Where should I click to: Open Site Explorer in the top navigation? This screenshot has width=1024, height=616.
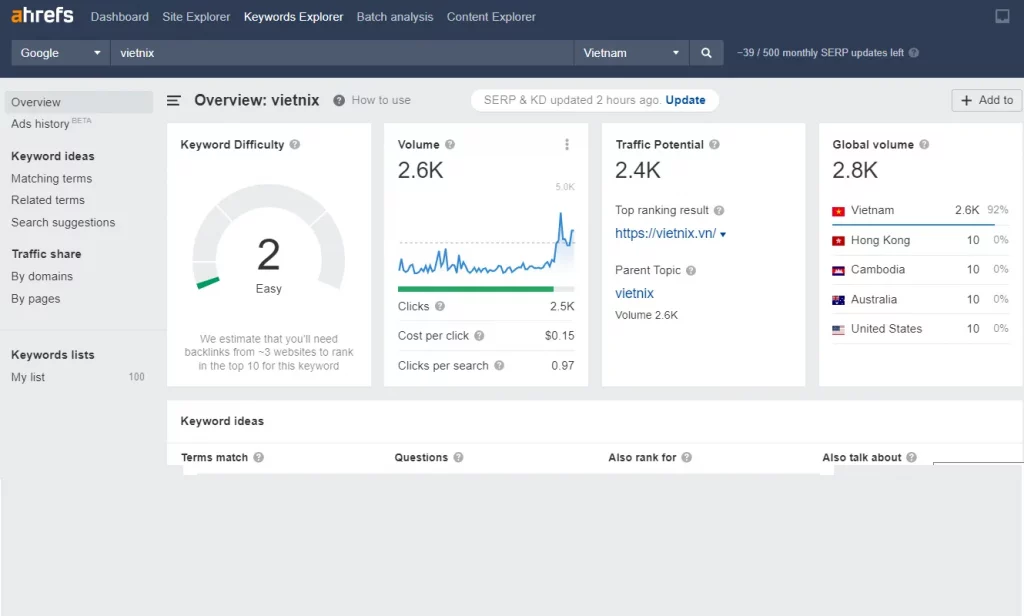pos(196,17)
